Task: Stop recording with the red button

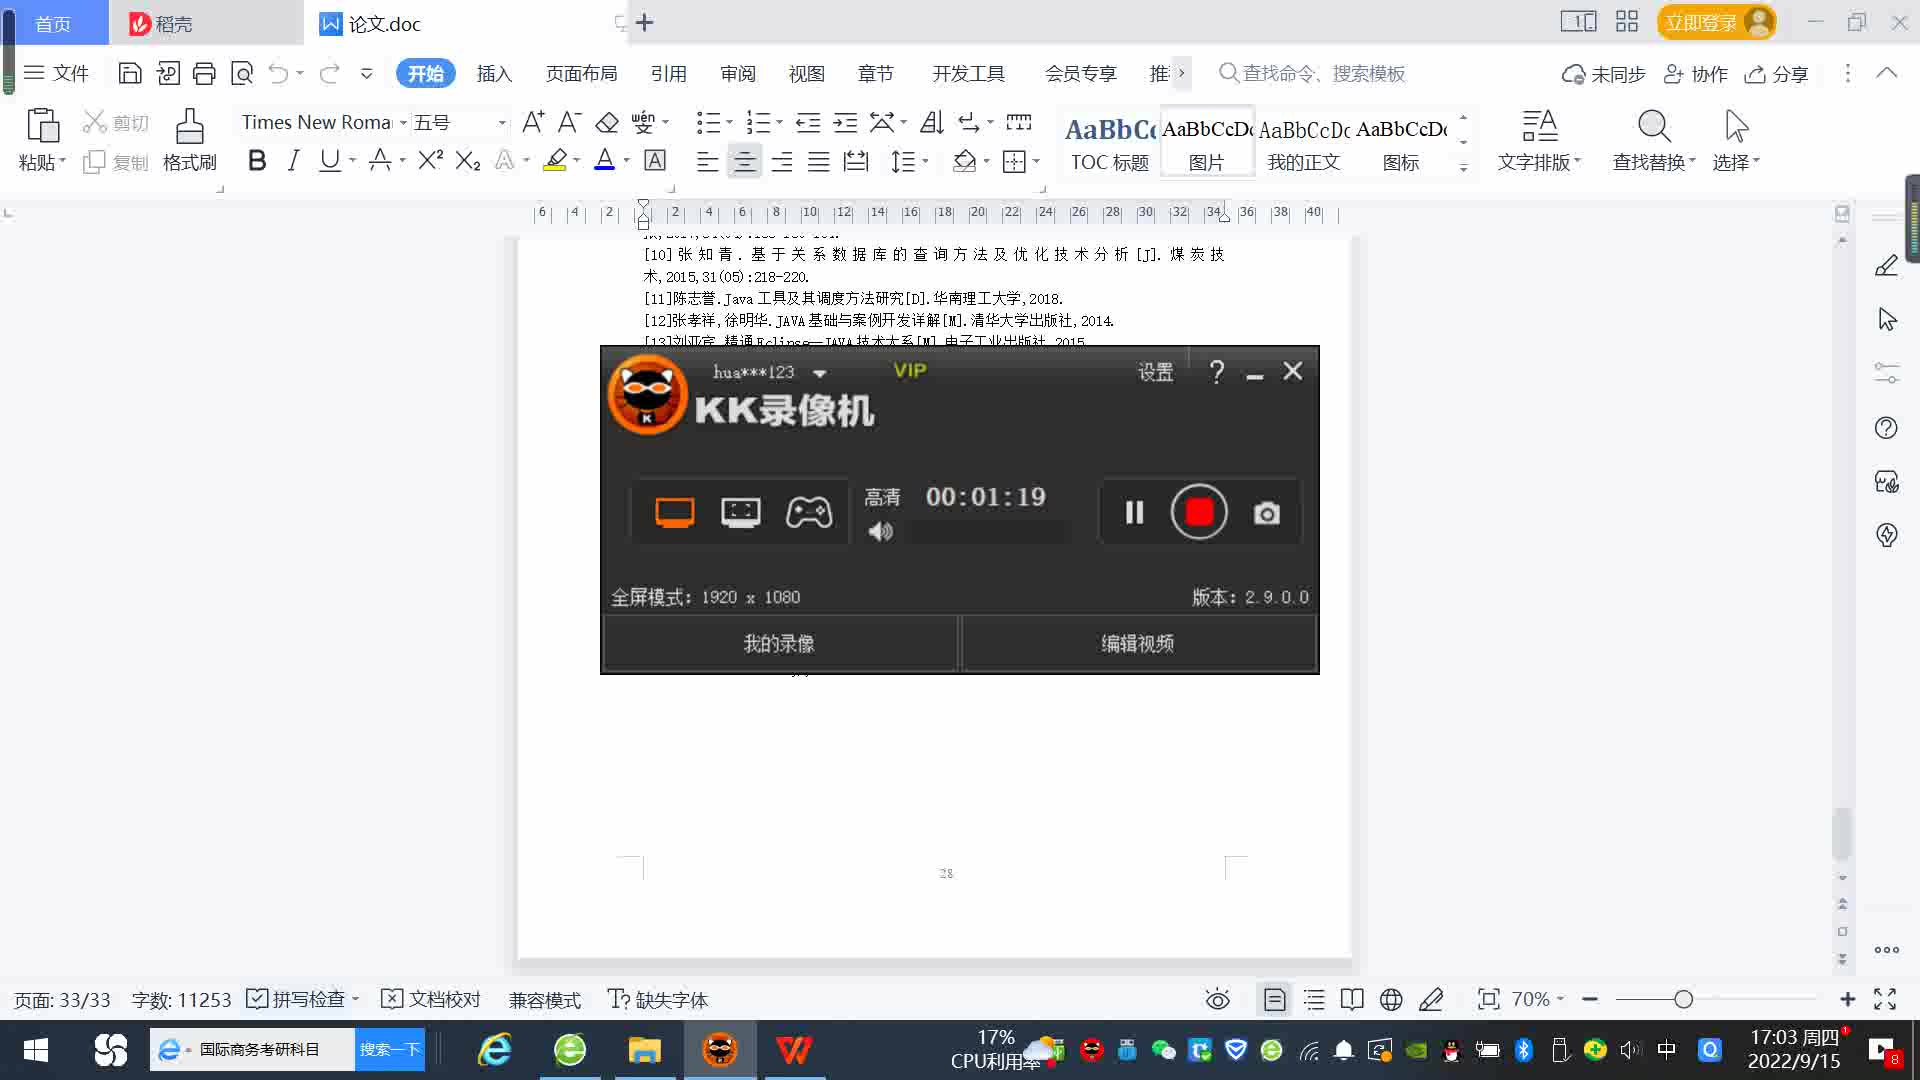Action: pos(1199,512)
